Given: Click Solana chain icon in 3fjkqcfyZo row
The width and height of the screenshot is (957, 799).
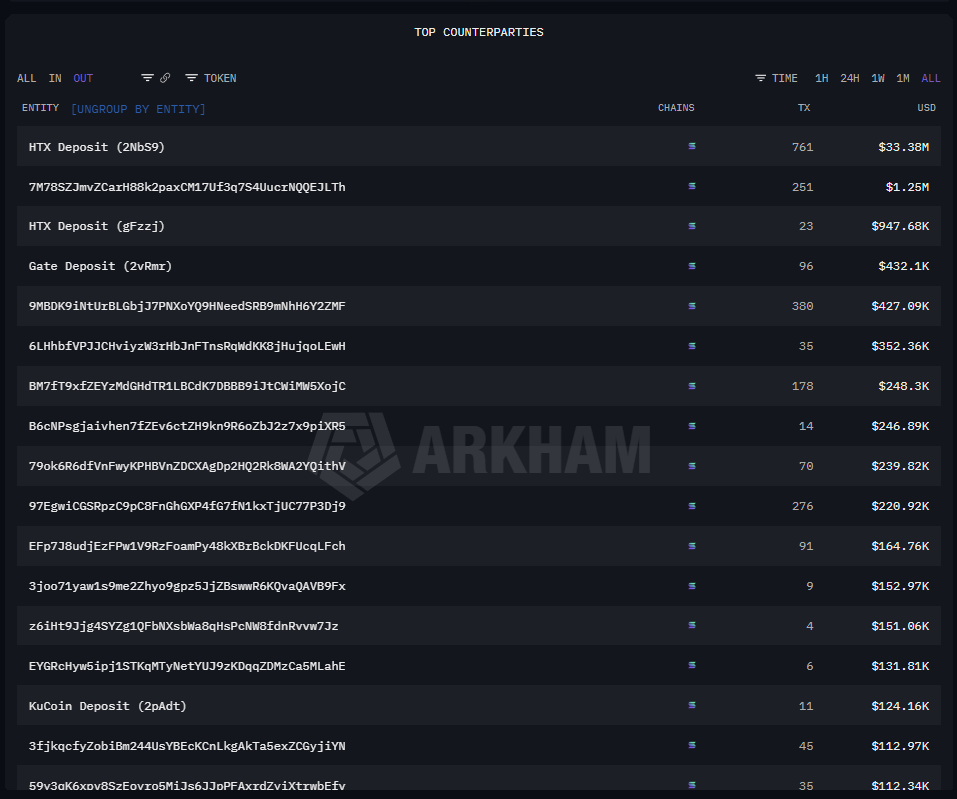Looking at the screenshot, I should (692, 745).
